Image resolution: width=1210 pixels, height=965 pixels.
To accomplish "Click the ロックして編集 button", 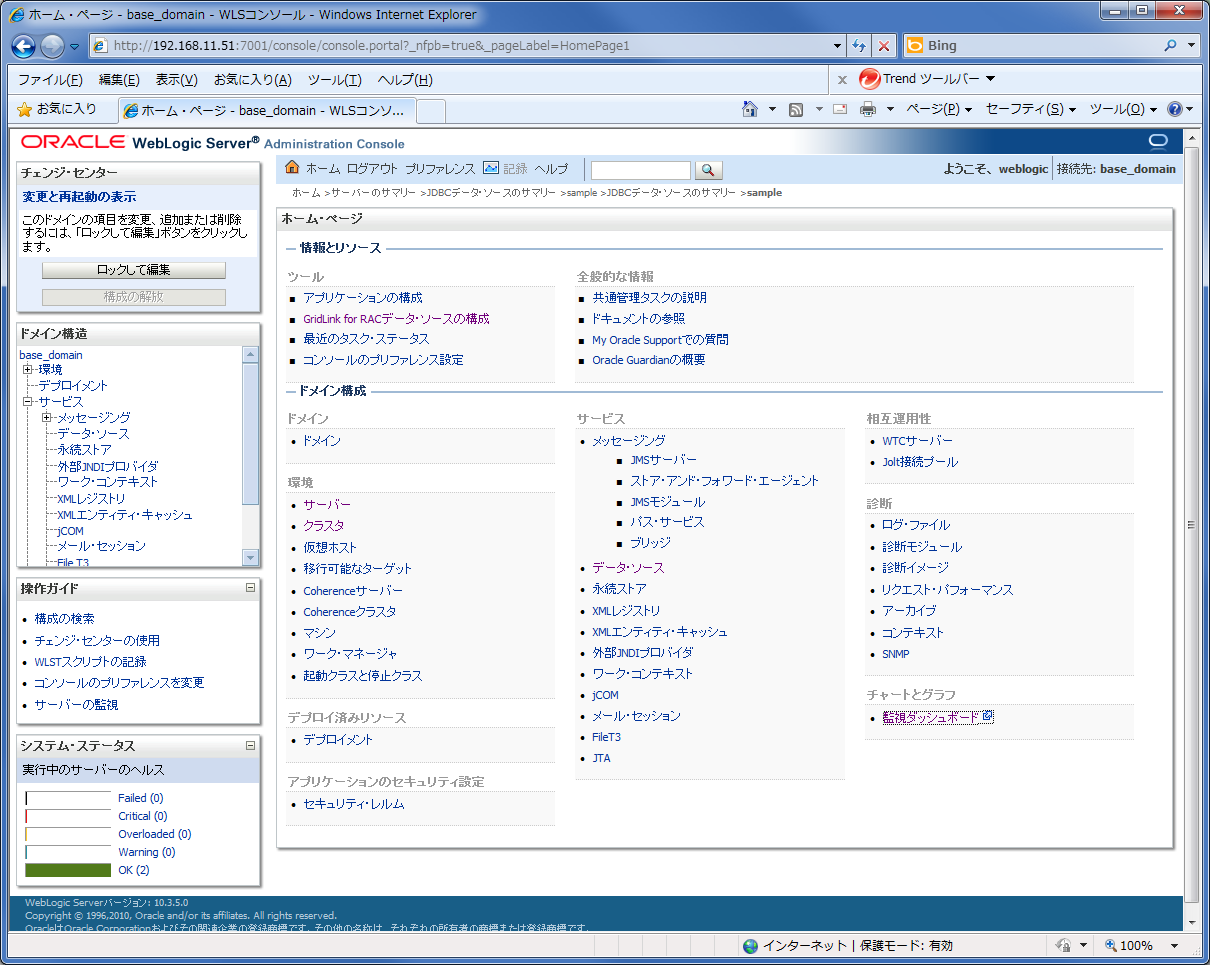I will tap(134, 270).
